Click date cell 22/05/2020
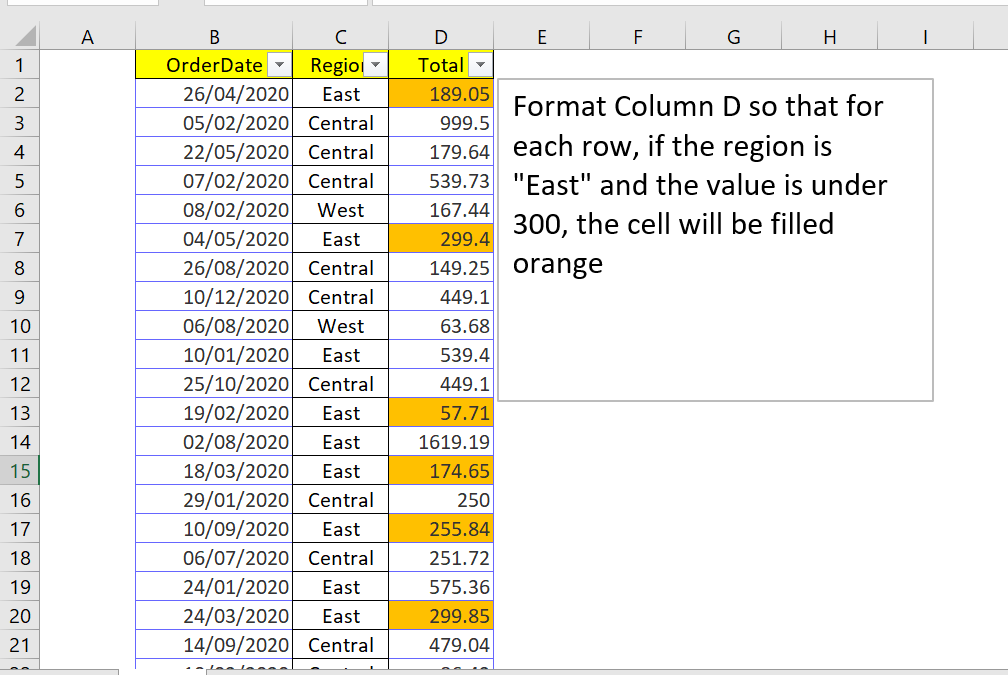Screen dimensions: 1008x675 click(x=214, y=152)
